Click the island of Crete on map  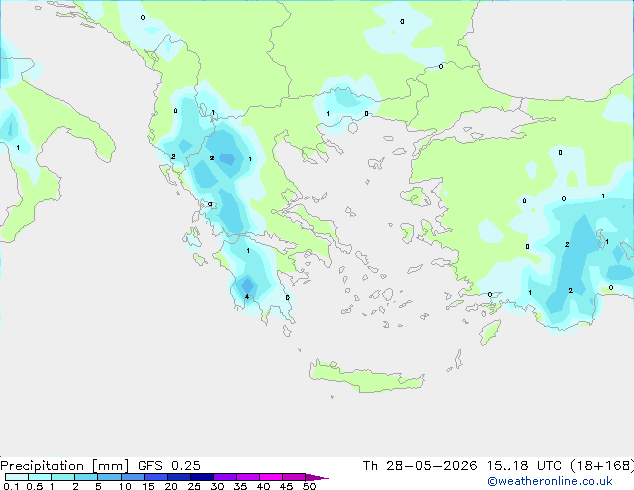[x=366, y=377]
